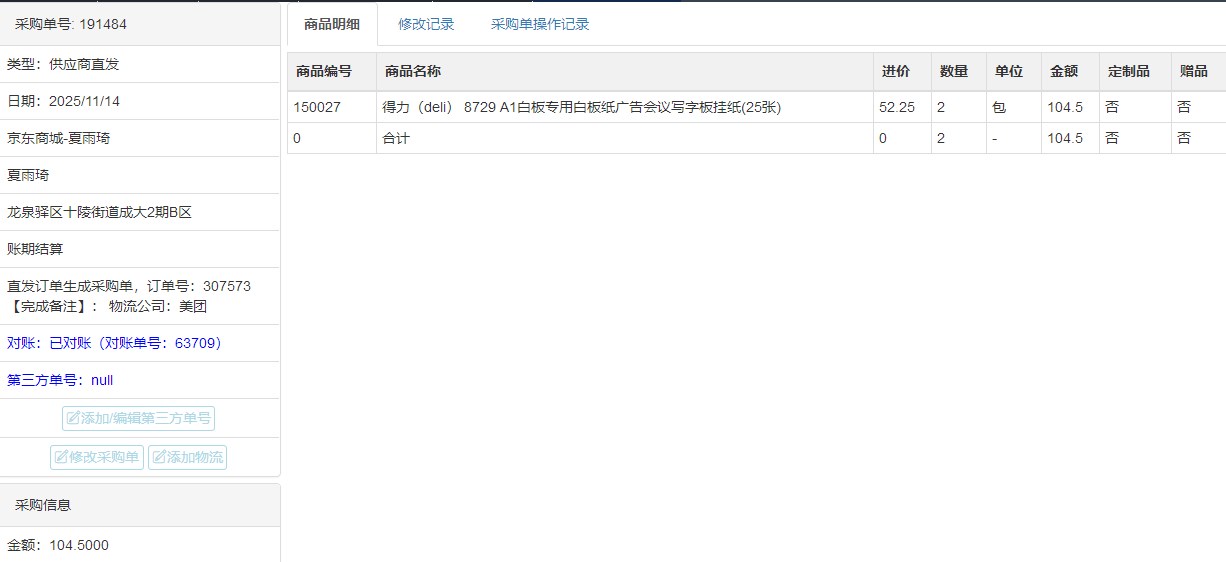
Task: Click the 采购信息 panel heading
Action: [x=43, y=505]
